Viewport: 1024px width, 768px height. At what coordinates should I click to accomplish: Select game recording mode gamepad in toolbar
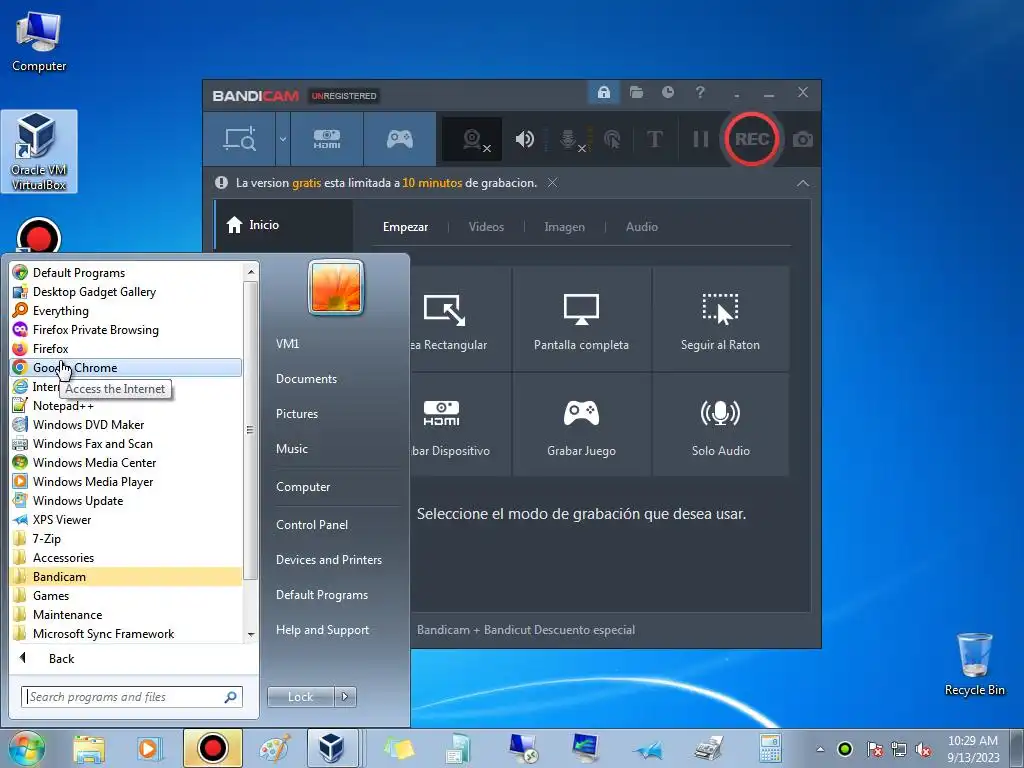point(400,139)
